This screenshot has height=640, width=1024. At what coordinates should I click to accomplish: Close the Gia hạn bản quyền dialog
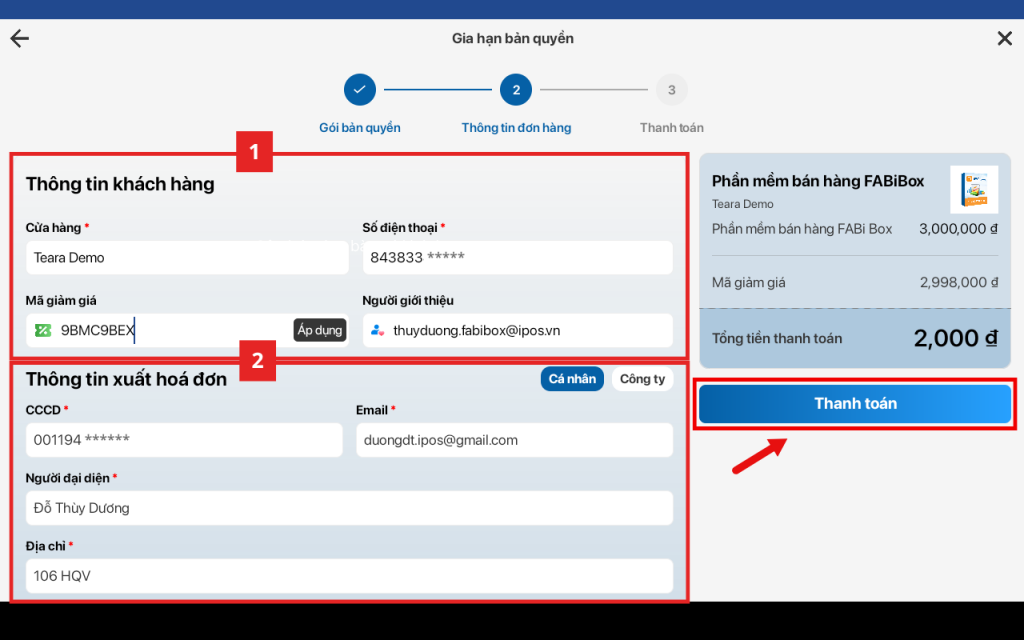tap(1004, 39)
